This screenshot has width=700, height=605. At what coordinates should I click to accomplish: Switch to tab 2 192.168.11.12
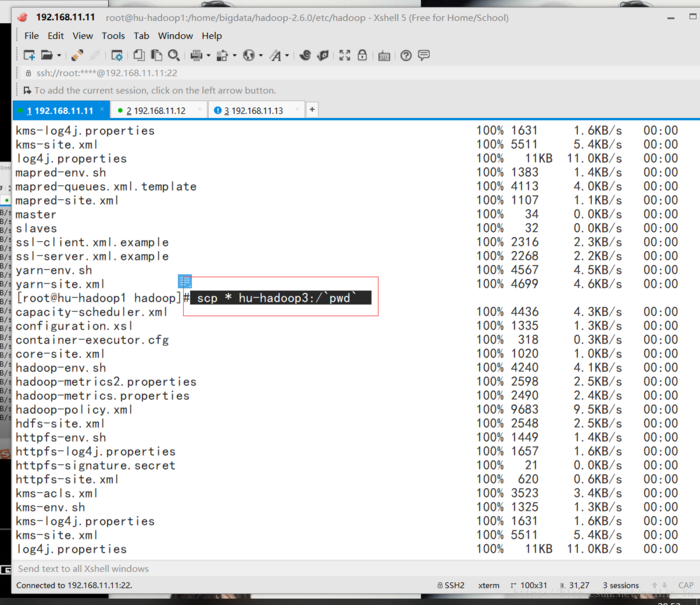click(x=156, y=111)
